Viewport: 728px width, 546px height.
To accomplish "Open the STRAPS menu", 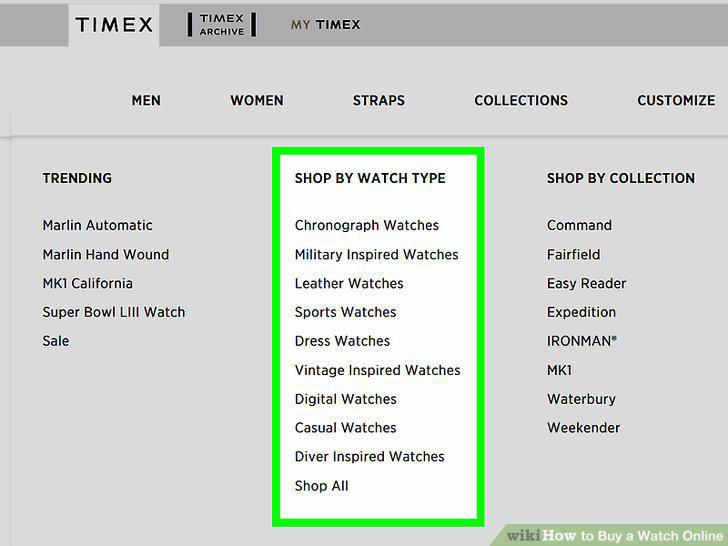I will click(379, 100).
